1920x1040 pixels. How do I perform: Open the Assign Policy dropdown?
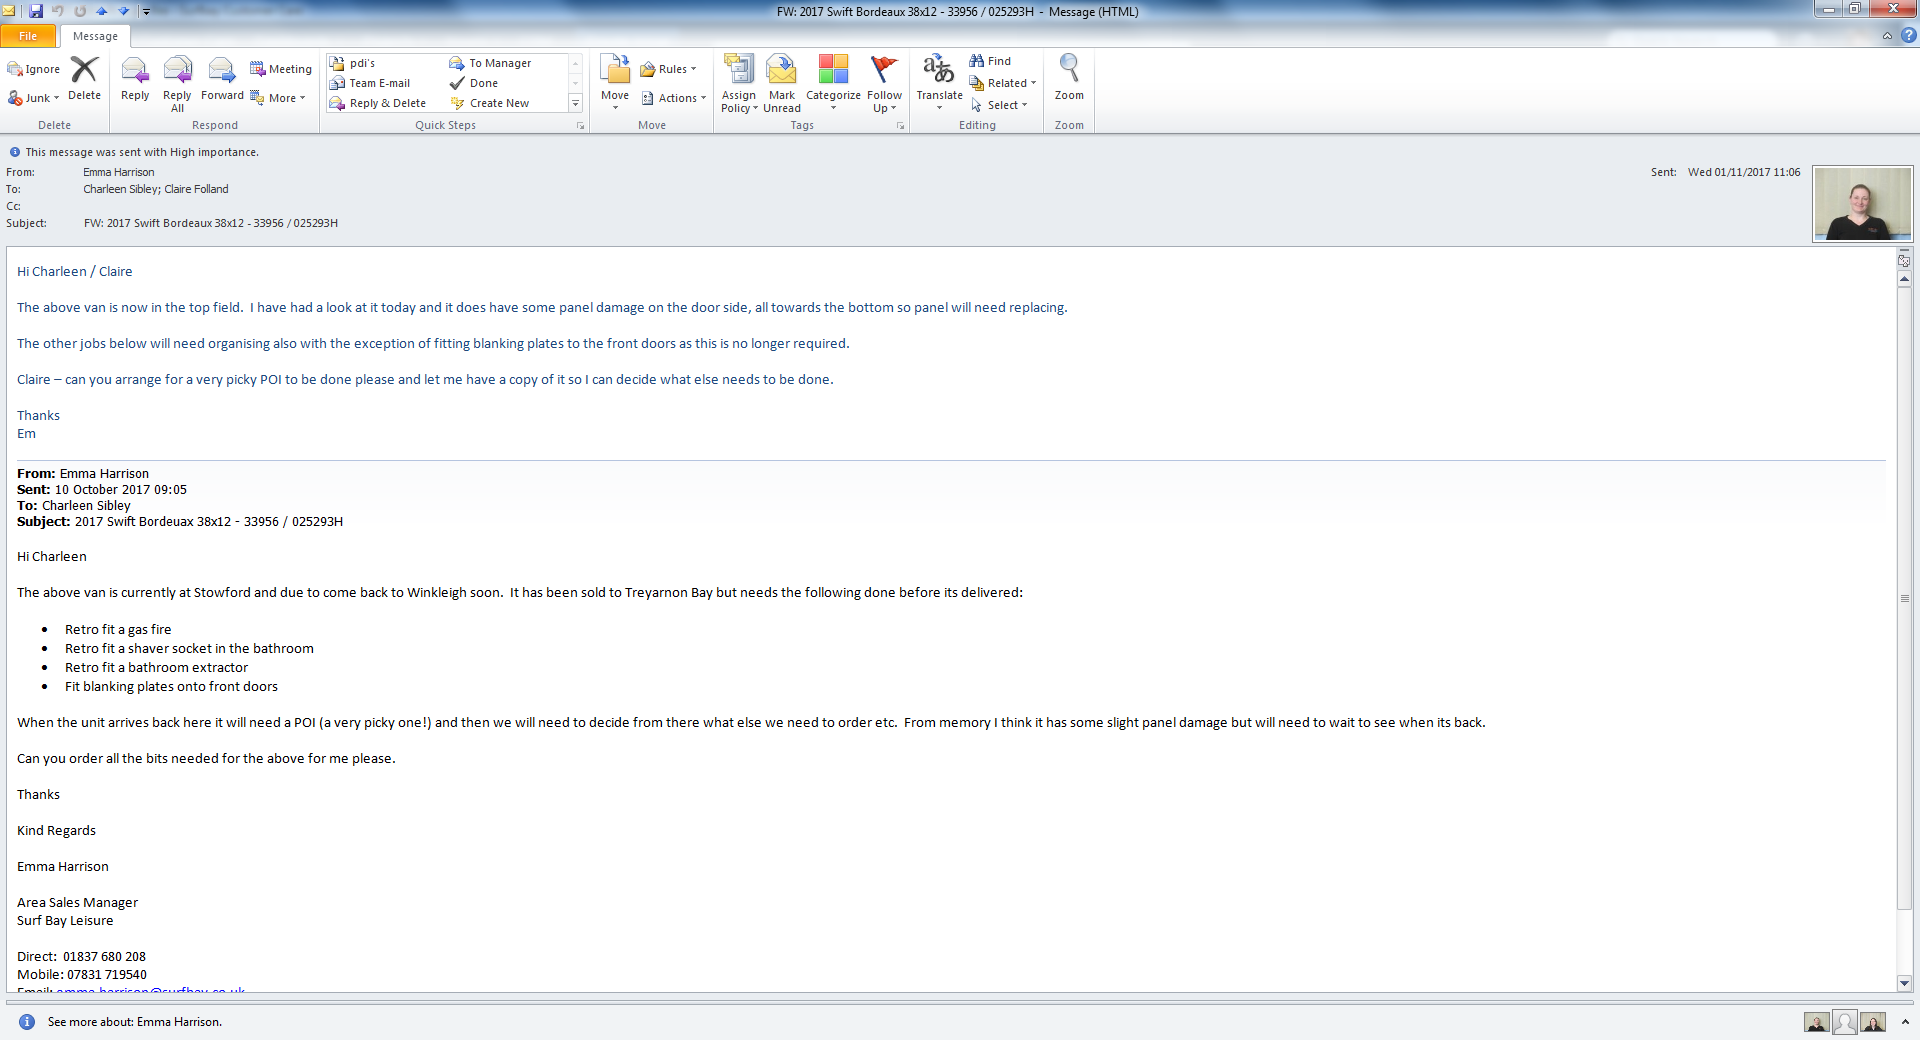[x=739, y=83]
